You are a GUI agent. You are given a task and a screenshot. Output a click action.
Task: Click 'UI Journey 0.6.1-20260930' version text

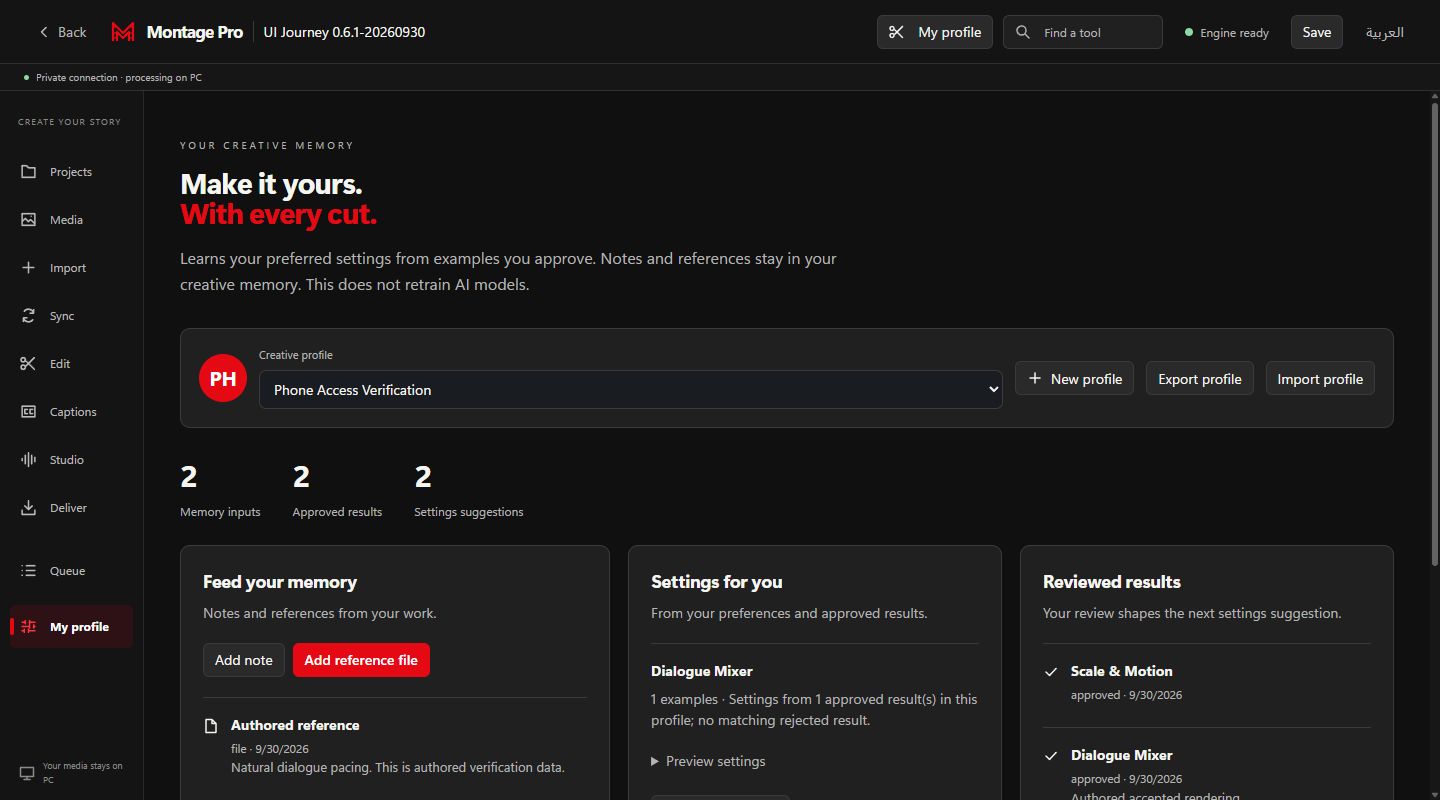[344, 32]
